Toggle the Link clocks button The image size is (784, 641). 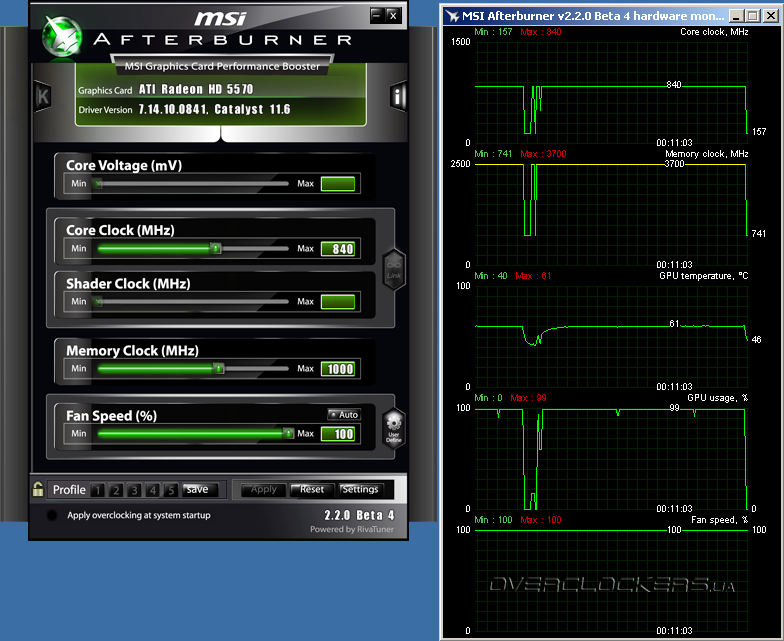click(394, 269)
